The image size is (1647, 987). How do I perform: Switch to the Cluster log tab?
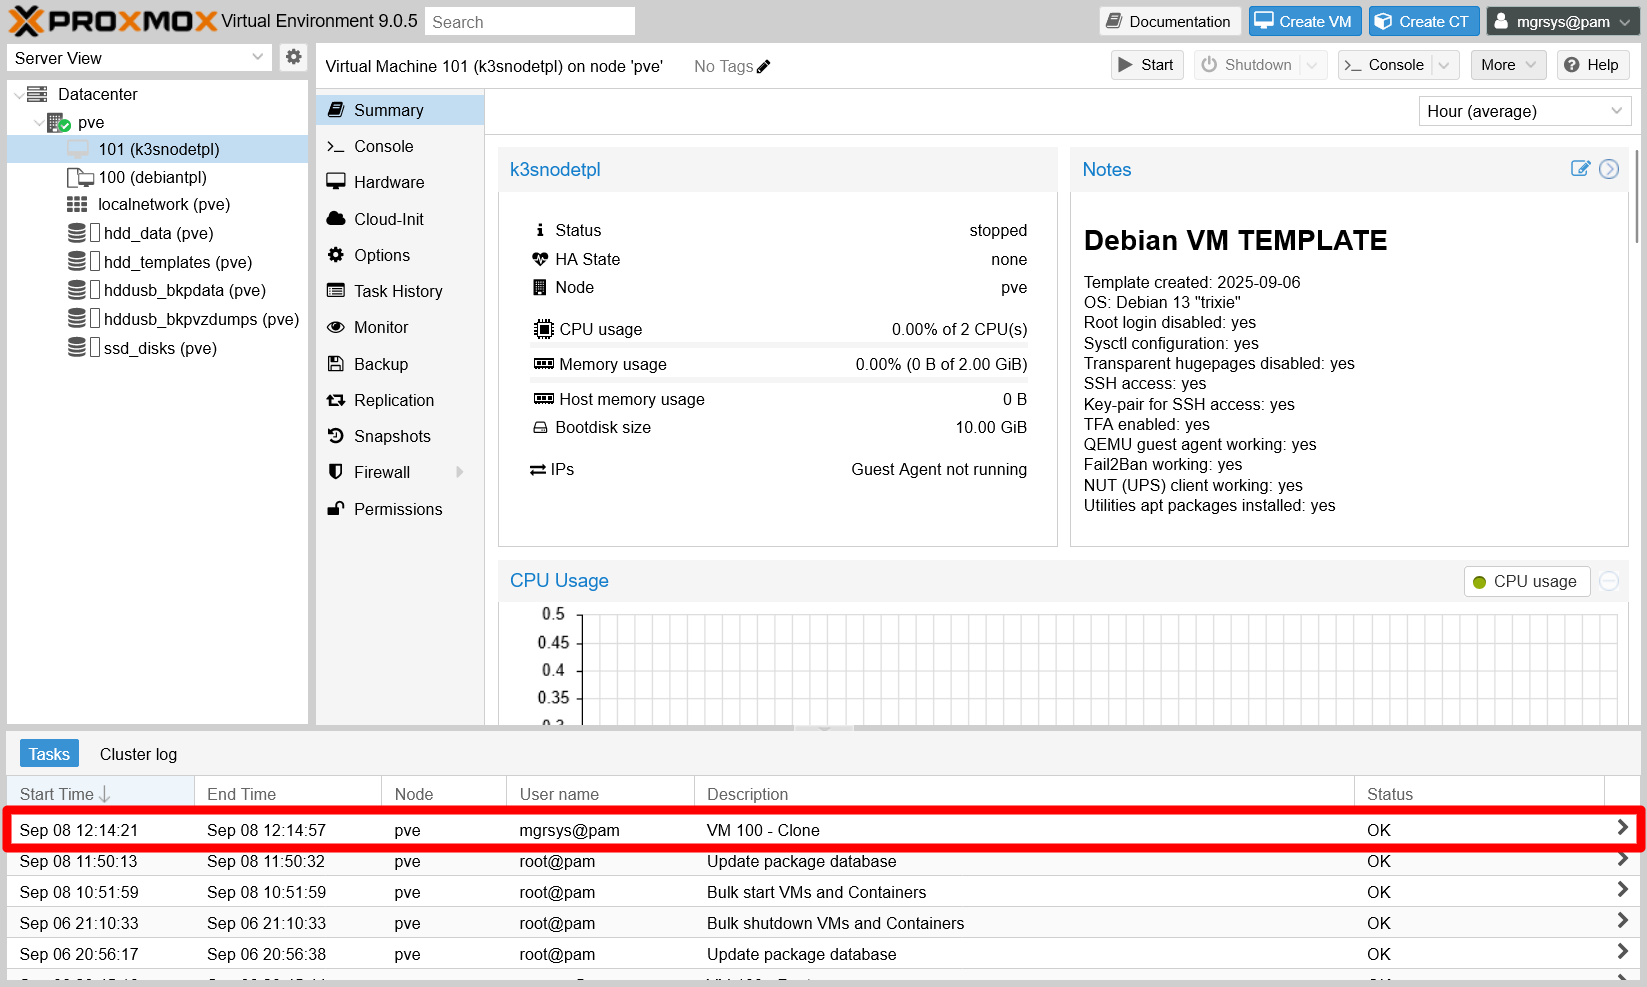(138, 754)
